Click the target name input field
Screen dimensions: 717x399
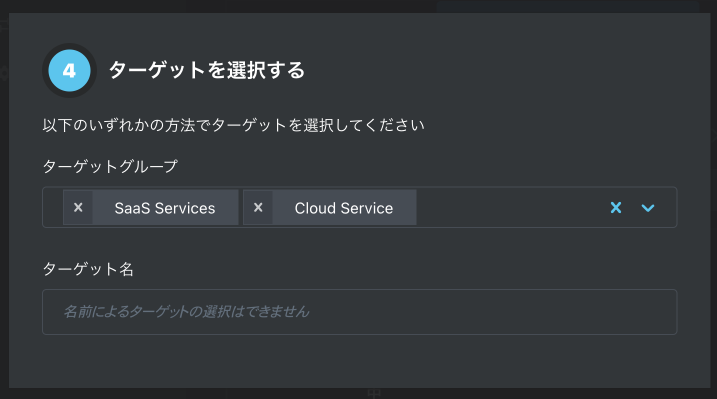(359, 312)
